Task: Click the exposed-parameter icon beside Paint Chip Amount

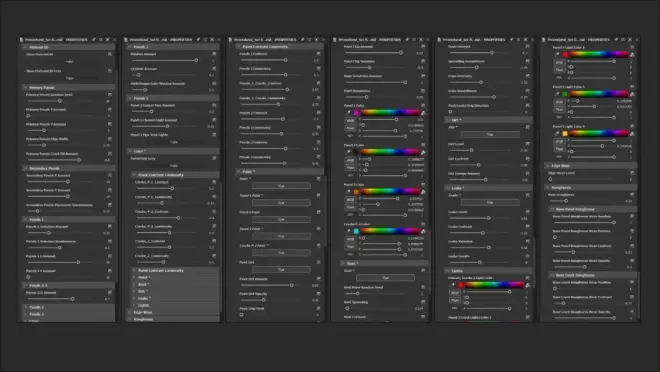Action: point(423,46)
